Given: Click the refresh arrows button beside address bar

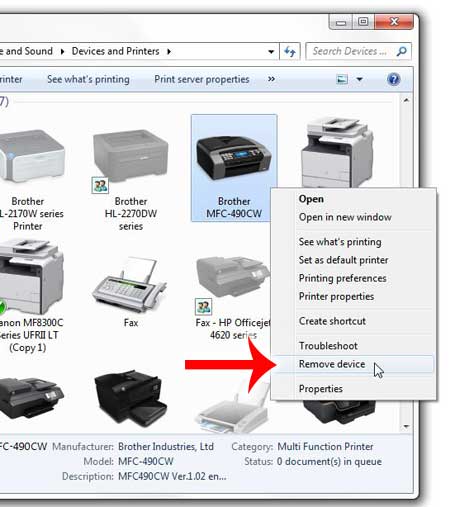Looking at the screenshot, I should [290, 52].
